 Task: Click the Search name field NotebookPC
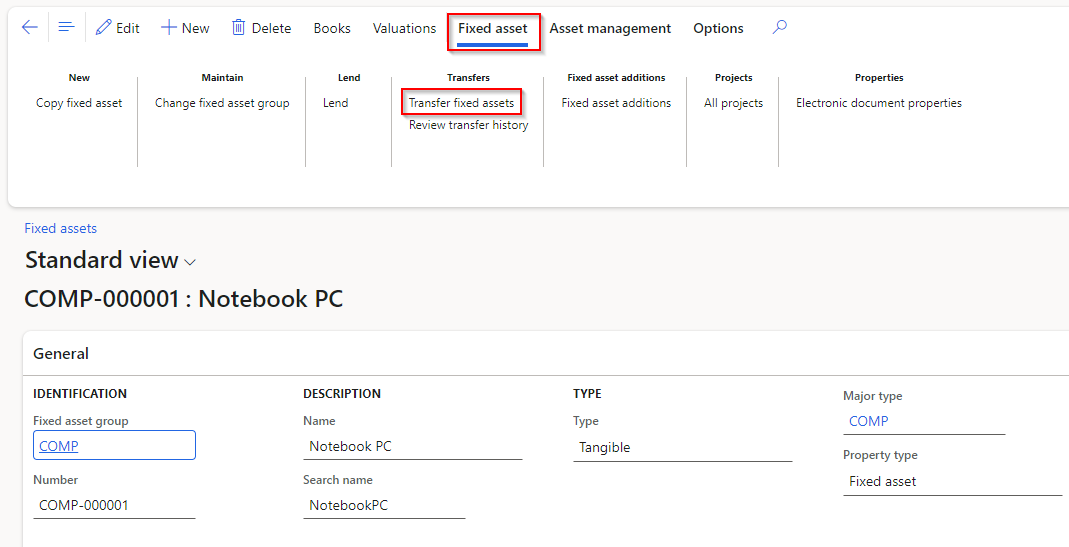click(384, 505)
